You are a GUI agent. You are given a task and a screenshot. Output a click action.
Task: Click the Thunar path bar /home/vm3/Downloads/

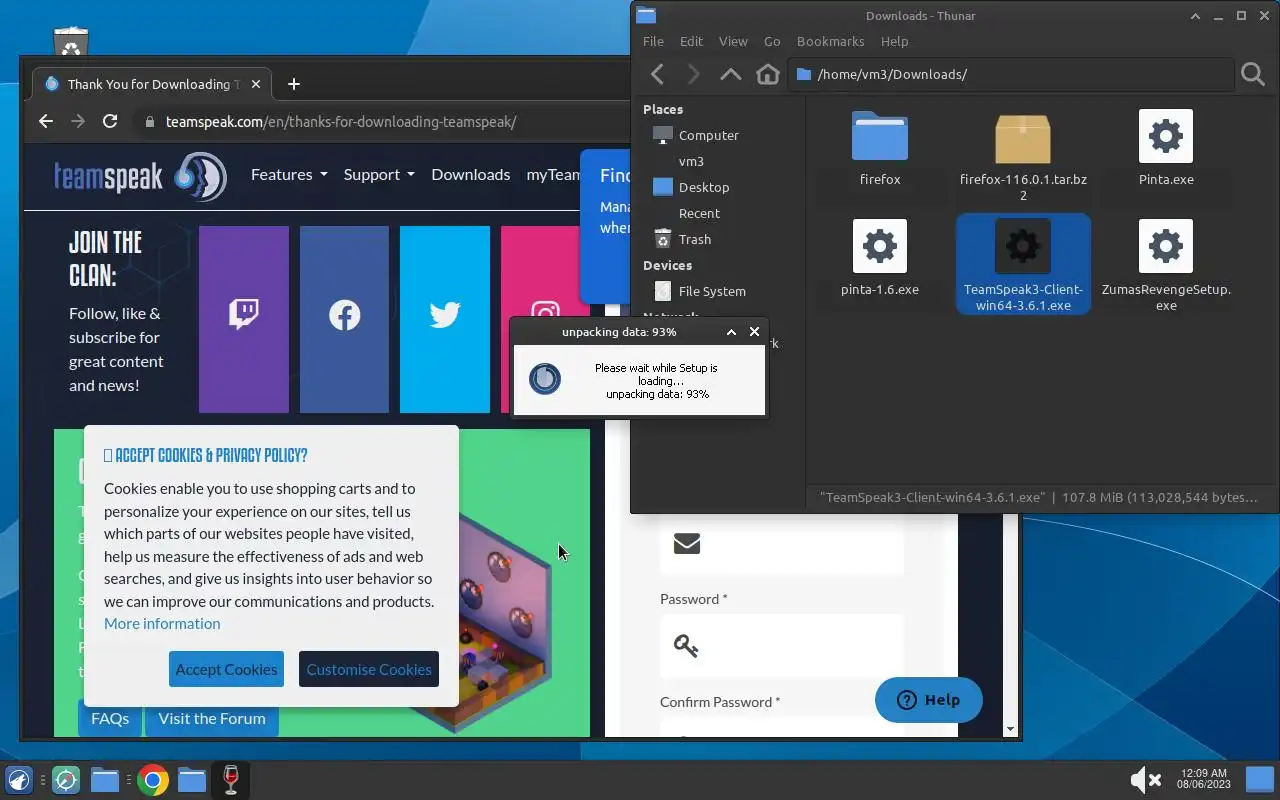click(x=1010, y=74)
